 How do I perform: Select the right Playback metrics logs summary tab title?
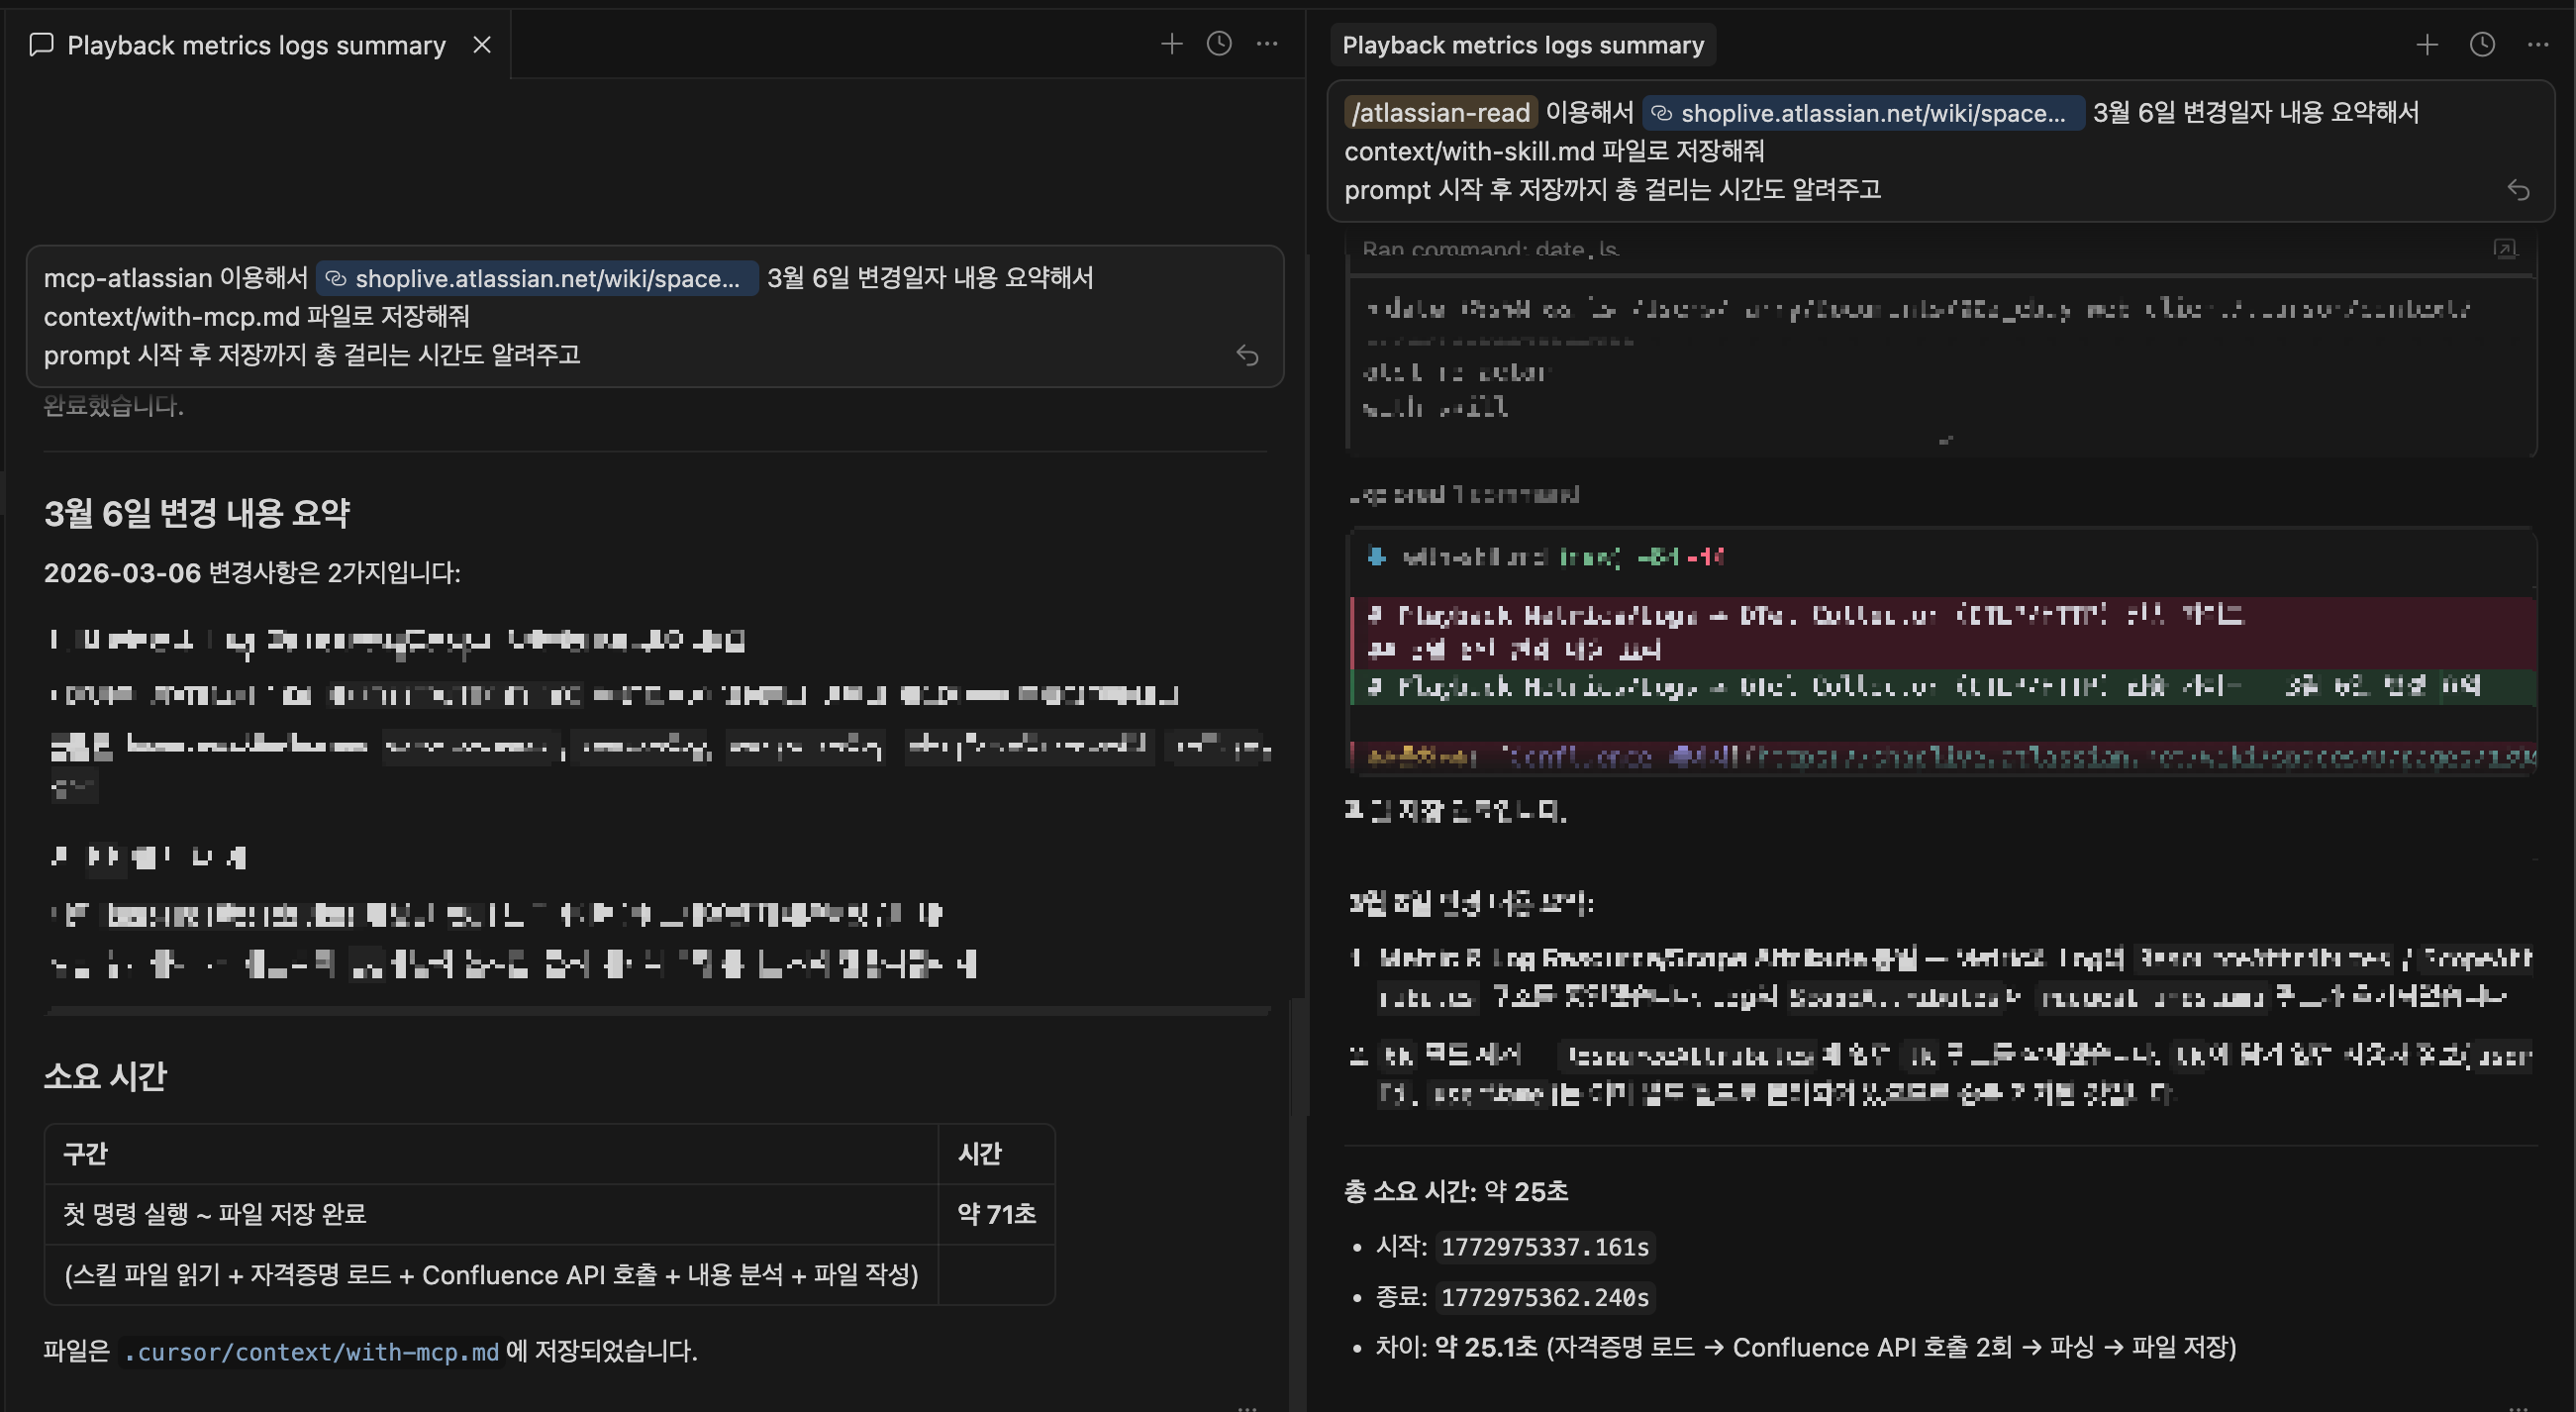1522,45
